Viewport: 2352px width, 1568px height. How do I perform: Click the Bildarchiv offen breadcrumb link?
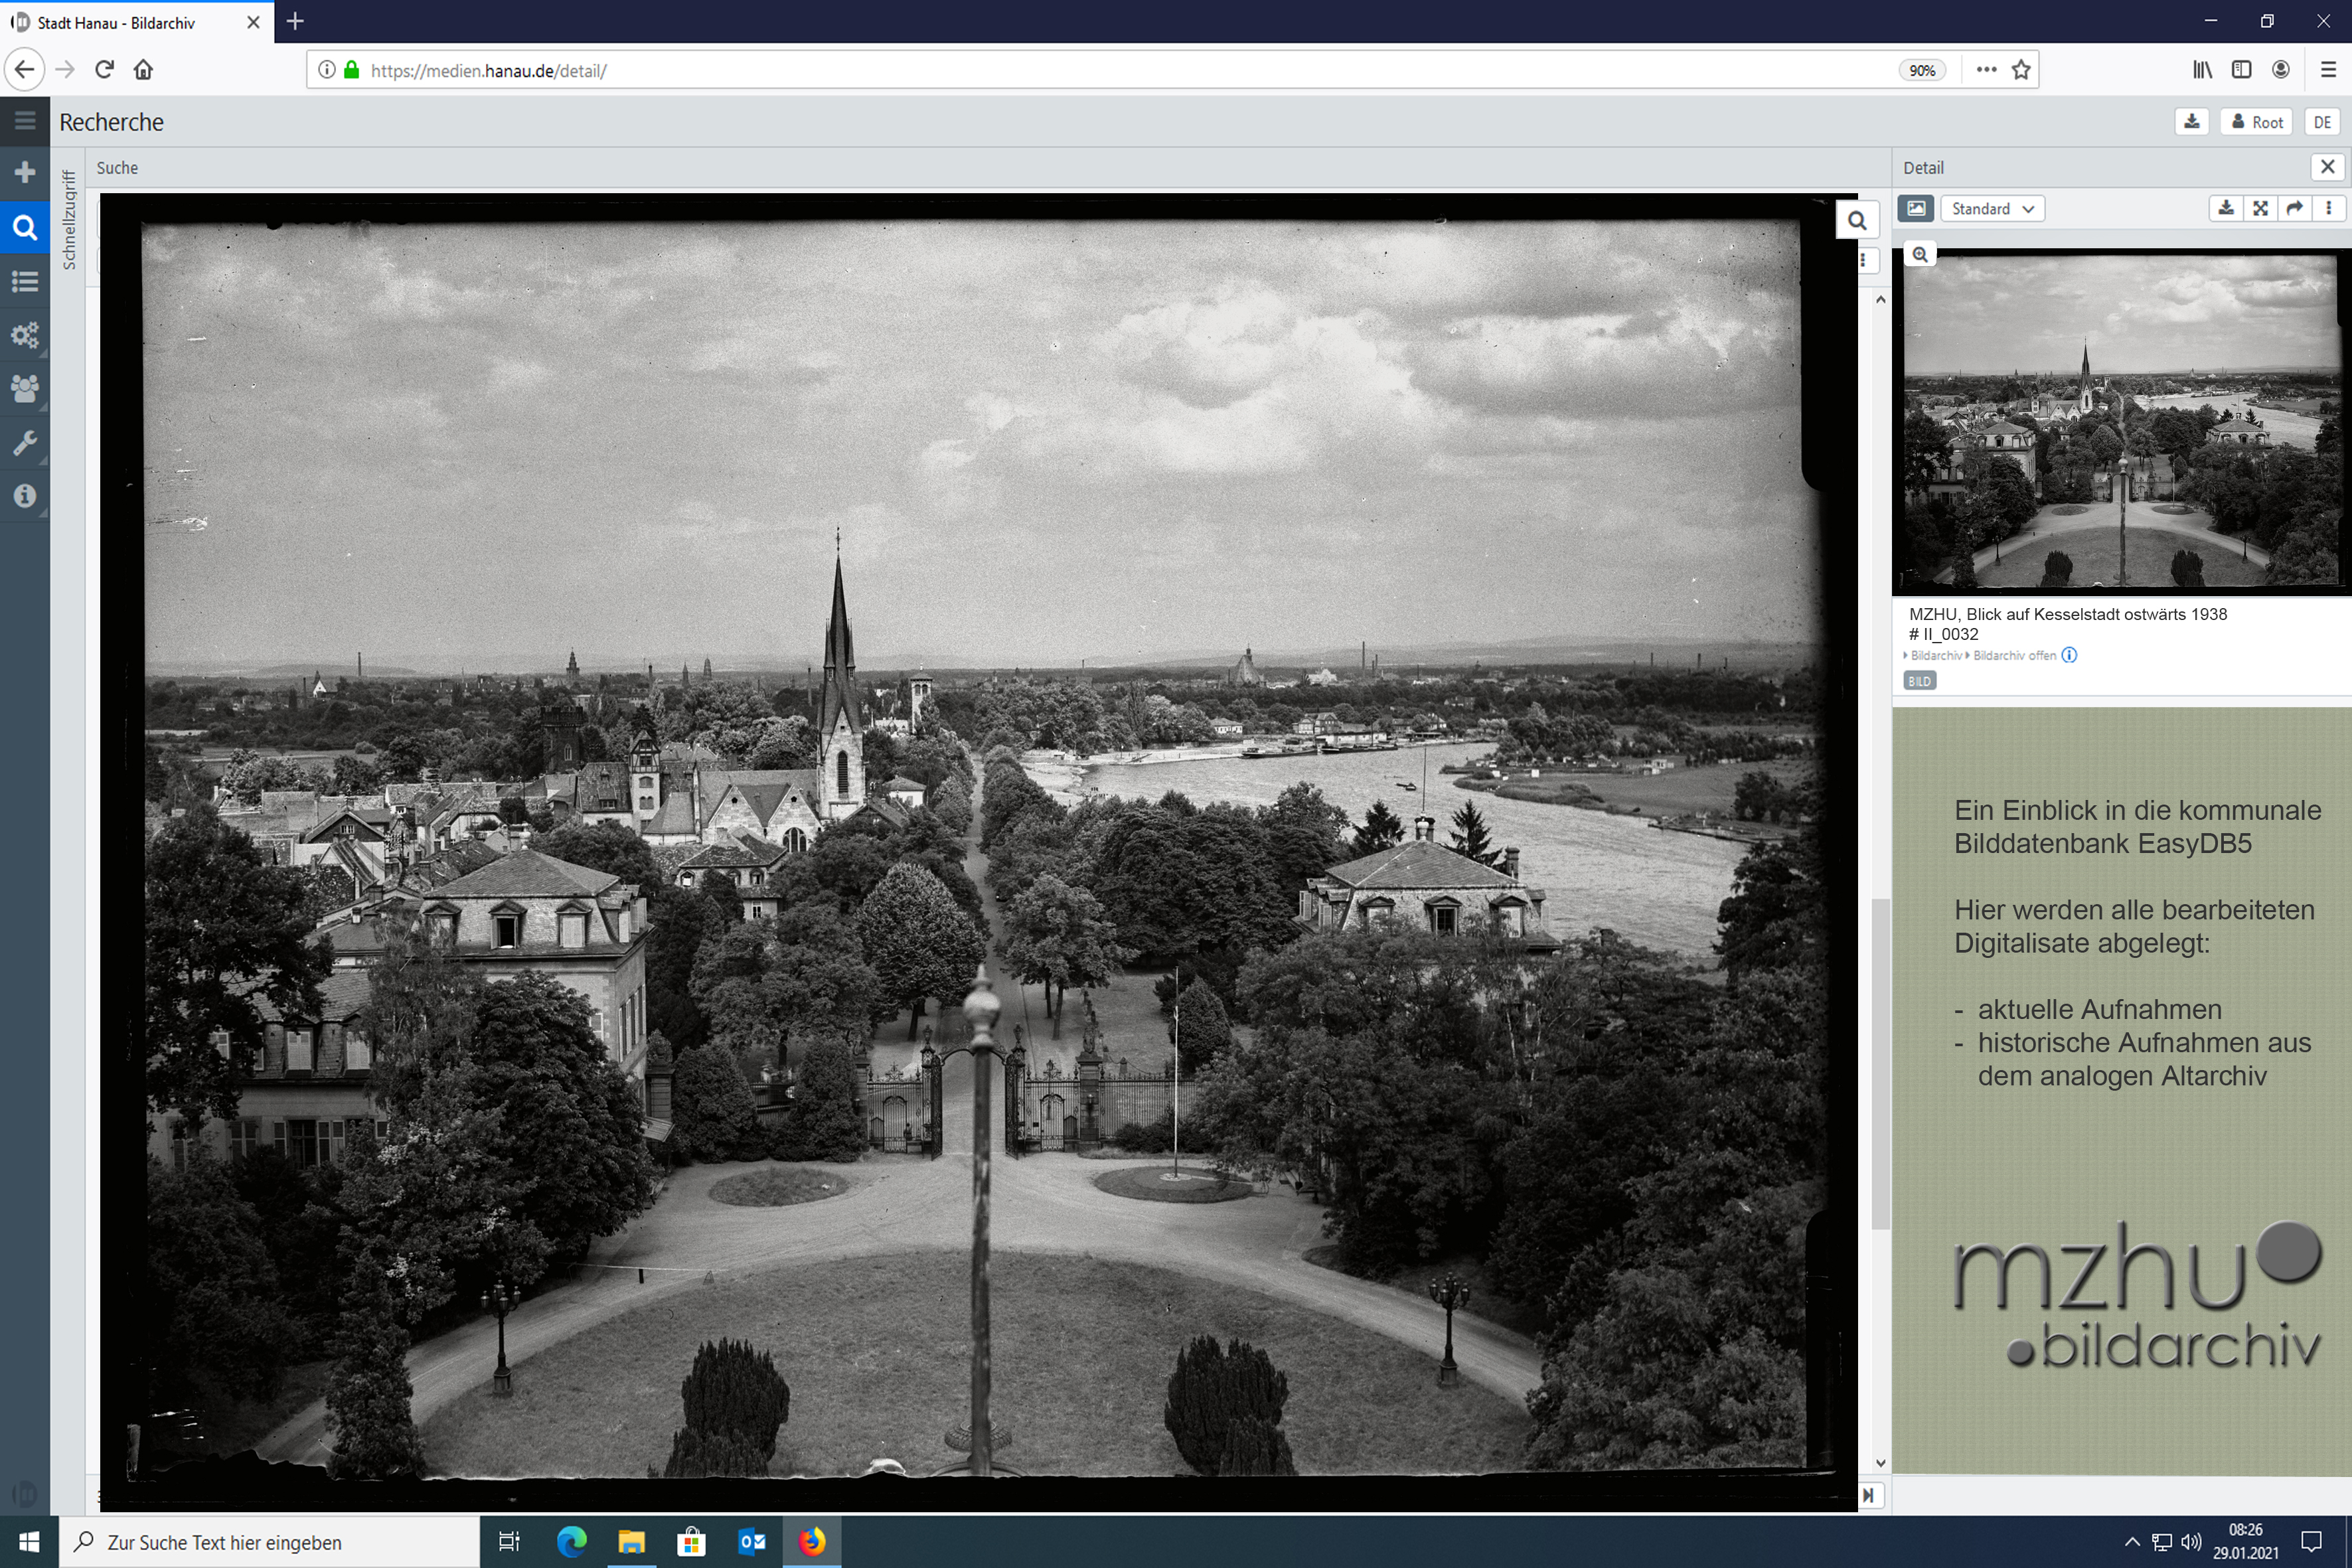(x=2014, y=655)
